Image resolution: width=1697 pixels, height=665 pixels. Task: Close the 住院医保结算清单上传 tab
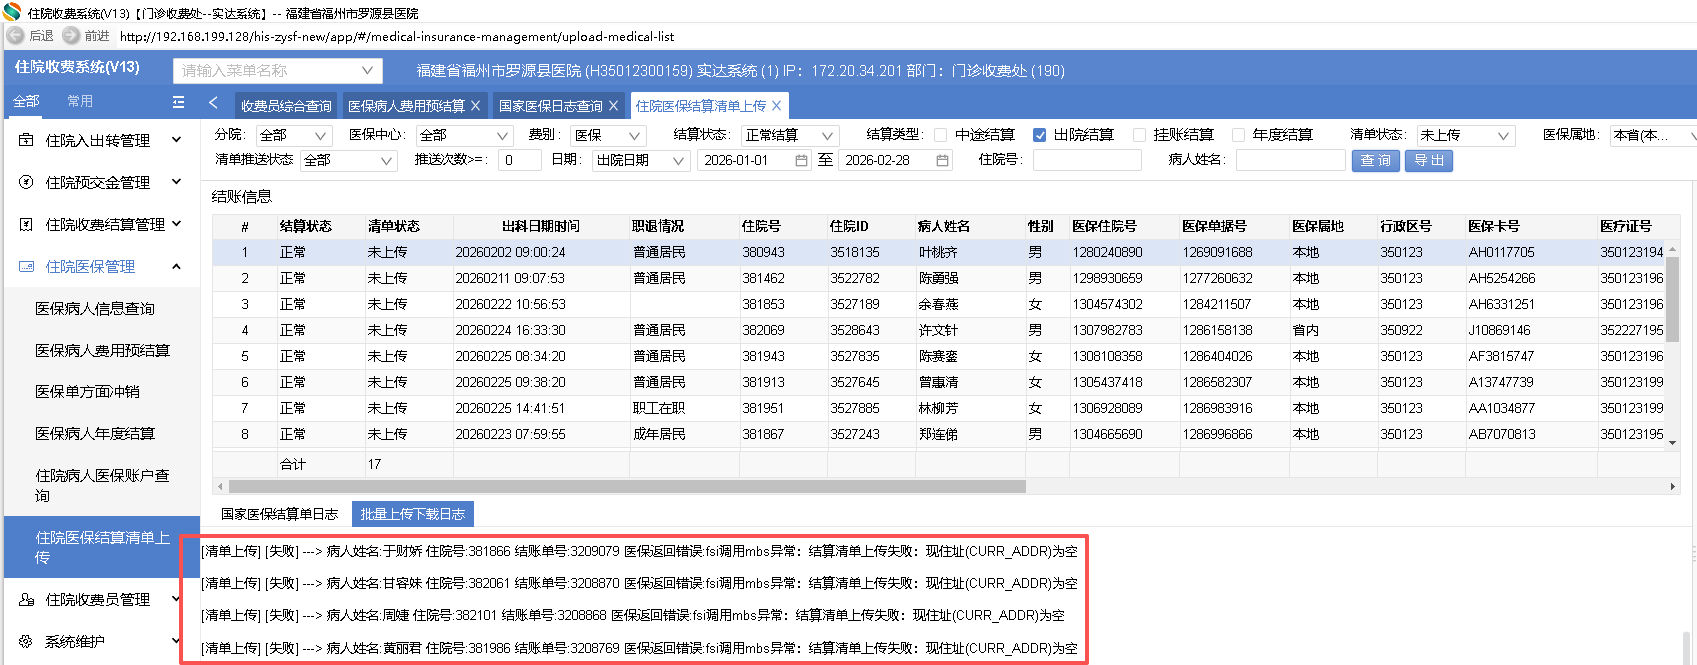(x=777, y=105)
